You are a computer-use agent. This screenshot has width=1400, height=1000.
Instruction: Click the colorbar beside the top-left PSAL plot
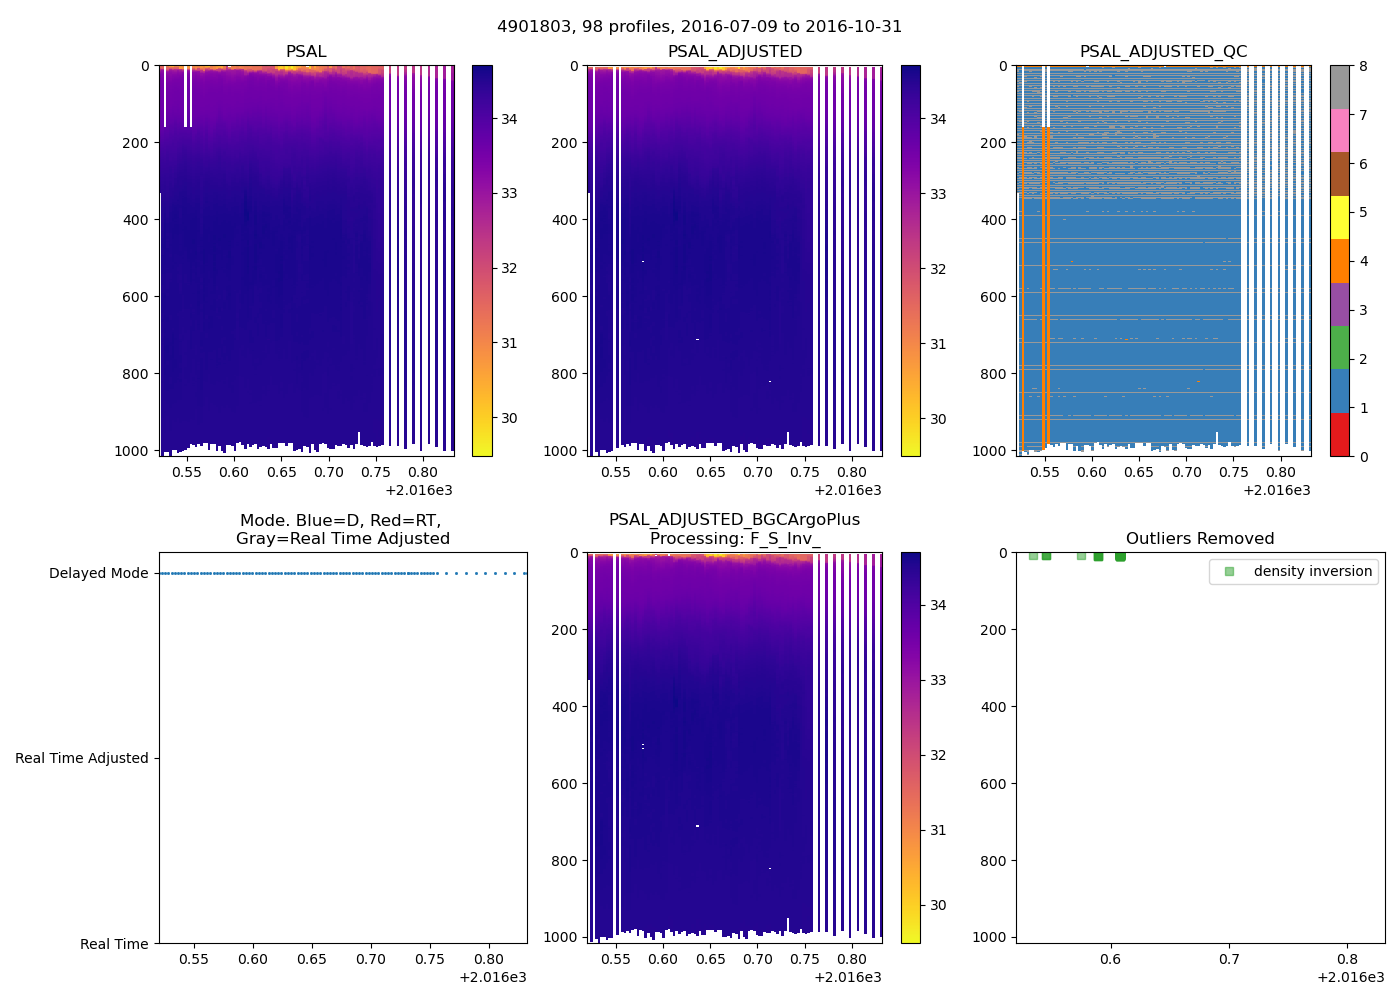coord(481,261)
